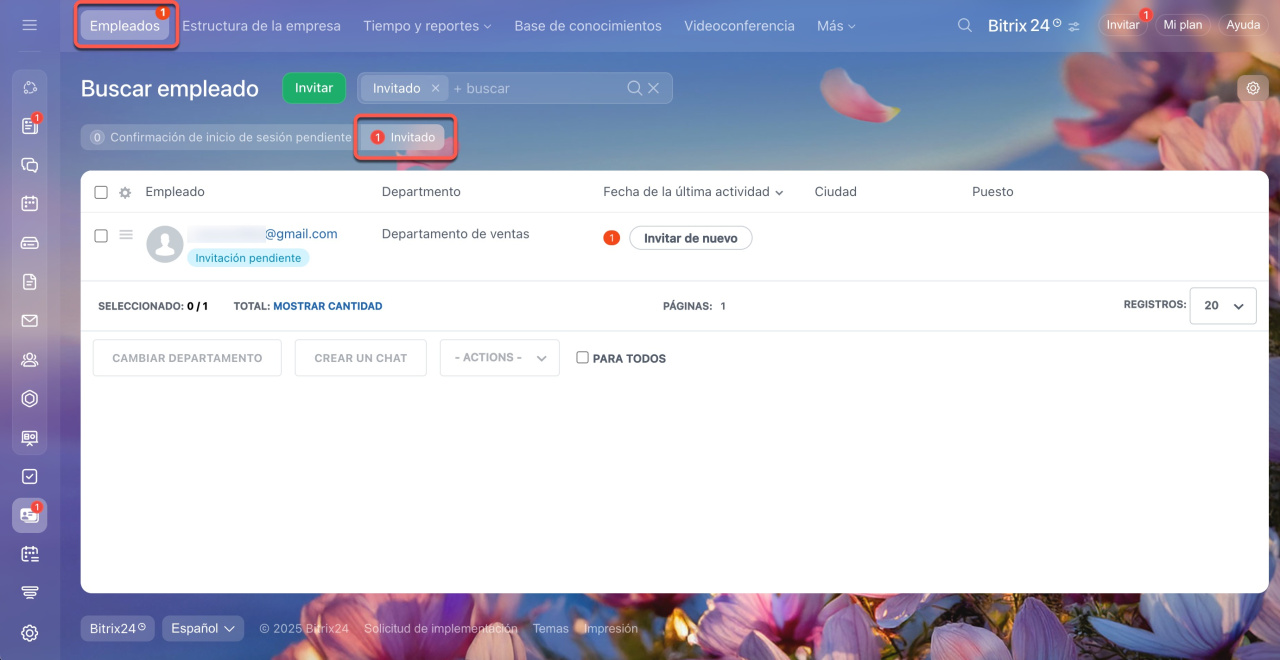Click the gmail employee avatar

click(165, 244)
